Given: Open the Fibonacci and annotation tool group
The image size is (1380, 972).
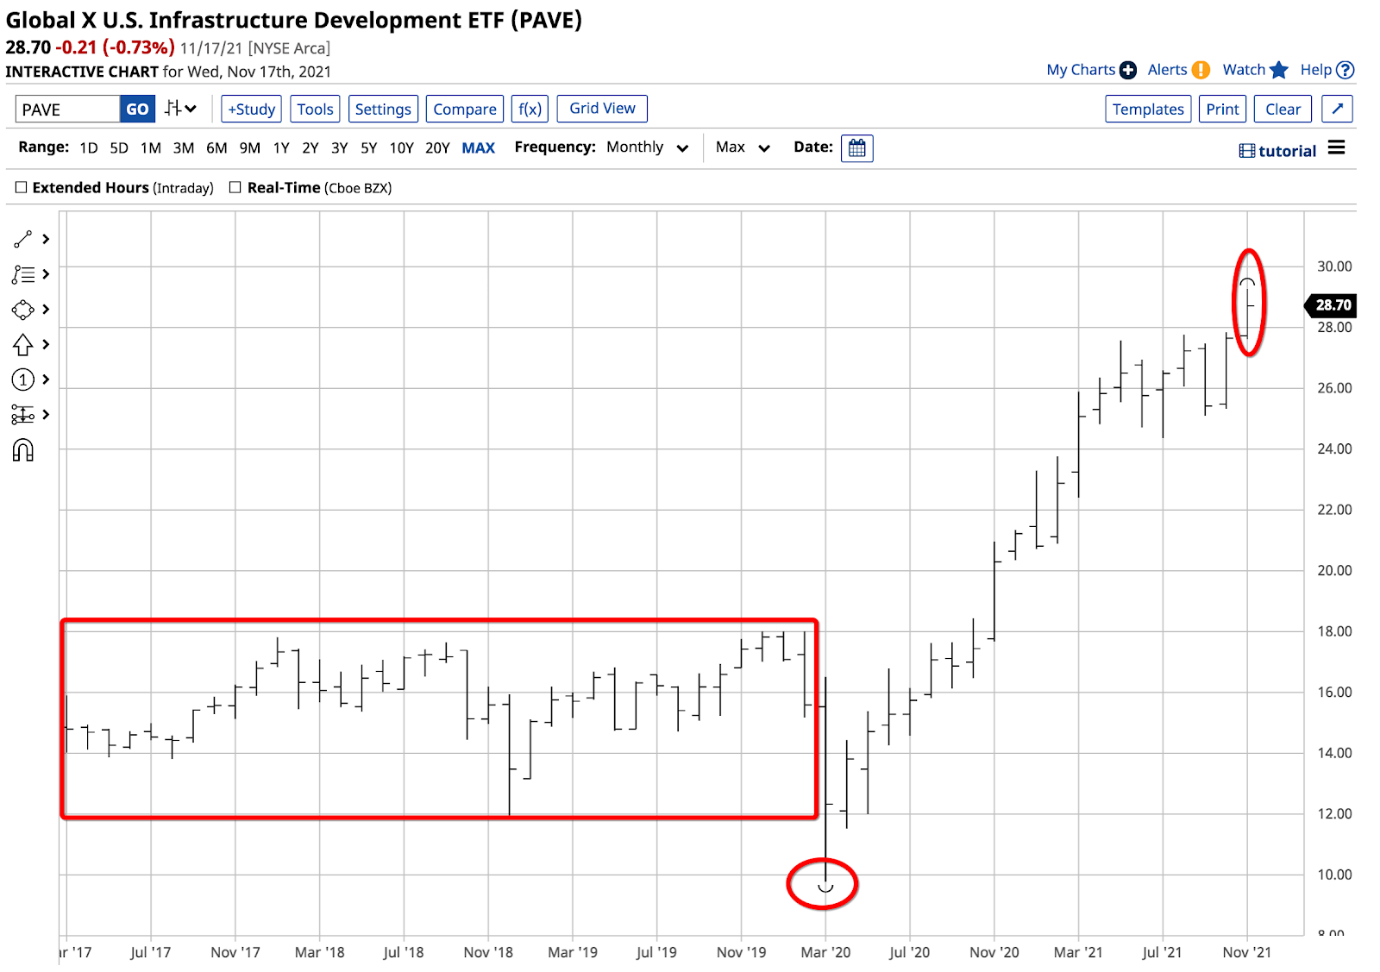Looking at the screenshot, I should pos(22,274).
